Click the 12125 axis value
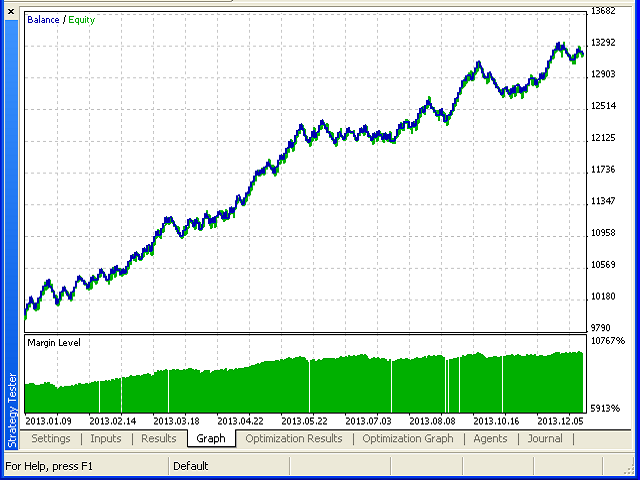640x480 pixels. coord(603,138)
